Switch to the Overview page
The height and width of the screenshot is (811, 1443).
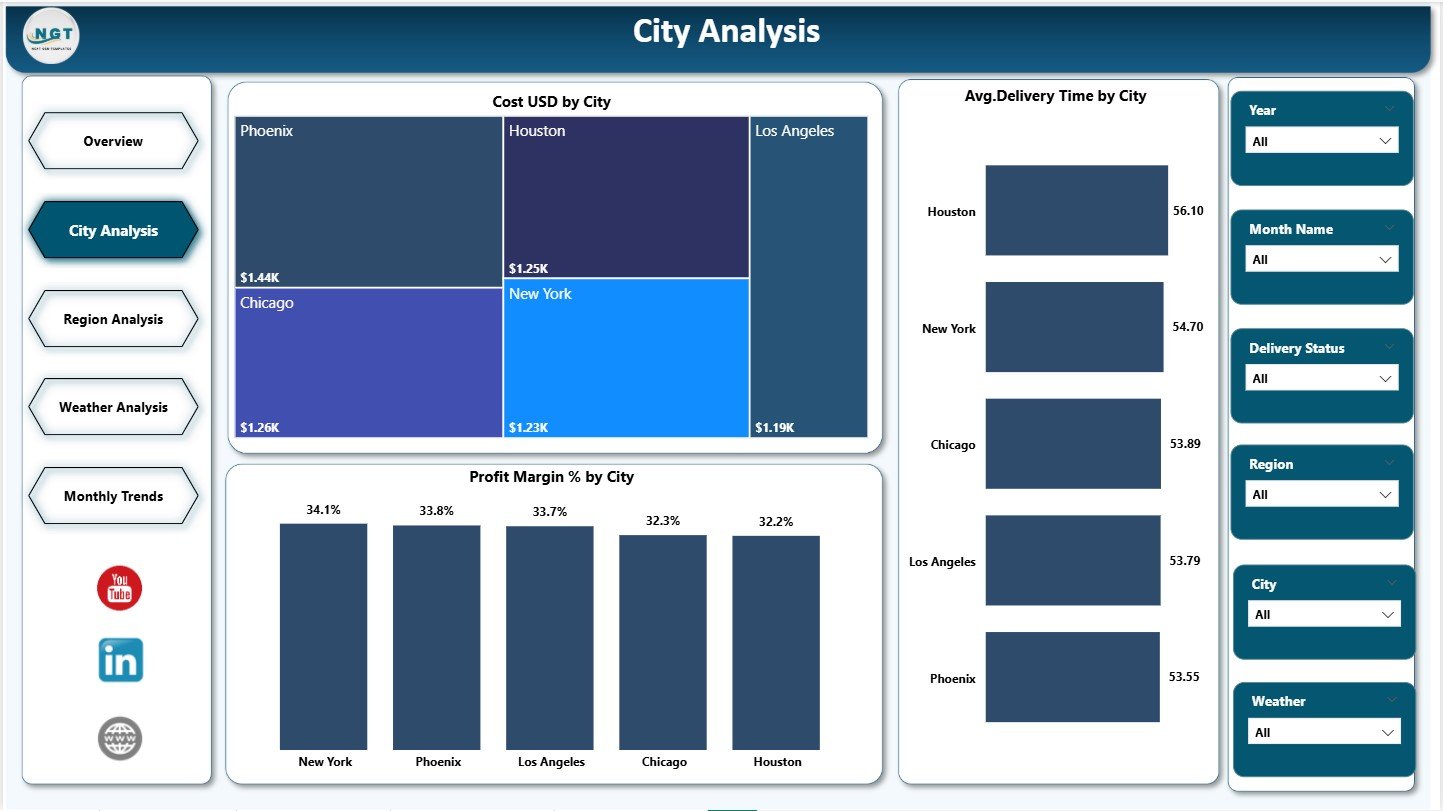point(113,141)
